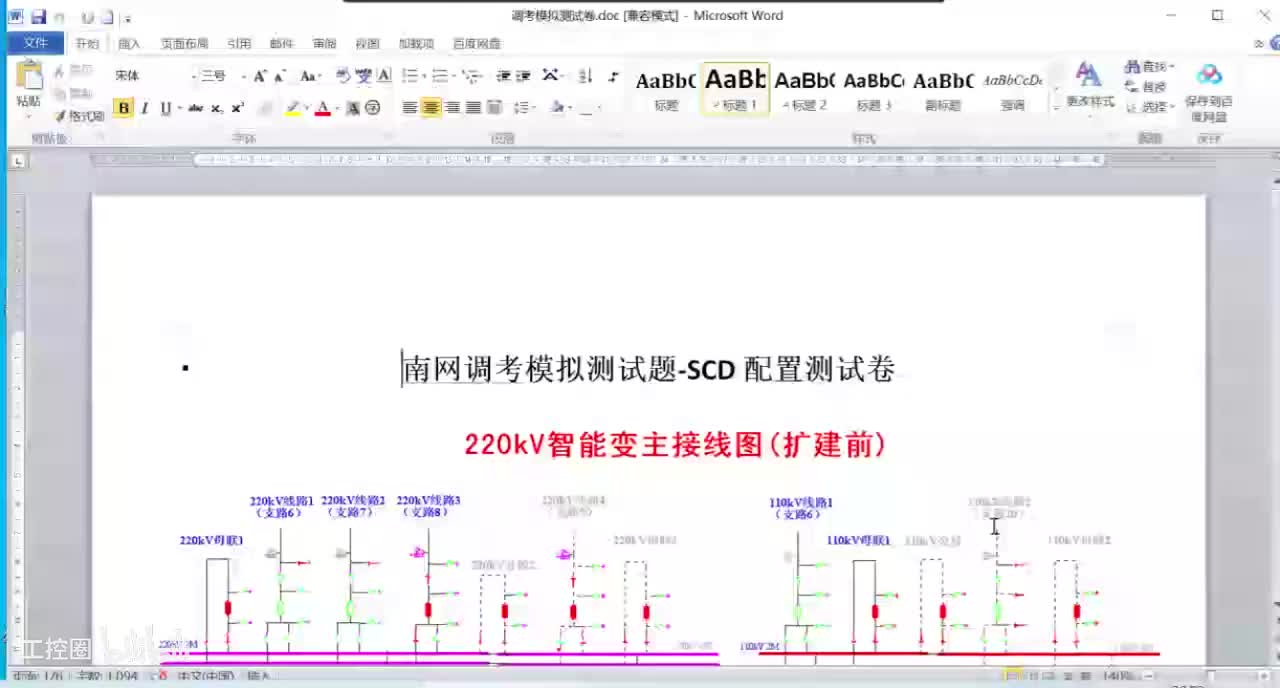1280x688 pixels.
Task: Click the Undo icon in the quick access toolbar
Action: [x=60, y=17]
